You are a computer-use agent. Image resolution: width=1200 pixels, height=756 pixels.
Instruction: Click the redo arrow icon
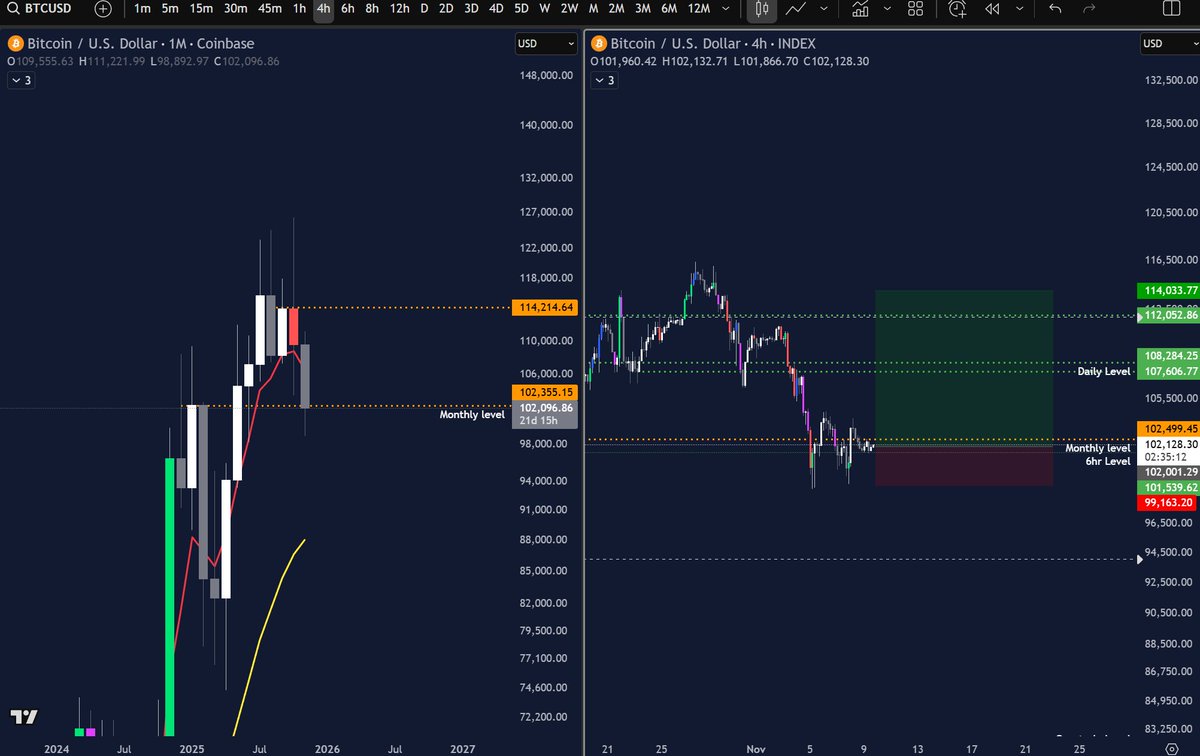(1088, 10)
